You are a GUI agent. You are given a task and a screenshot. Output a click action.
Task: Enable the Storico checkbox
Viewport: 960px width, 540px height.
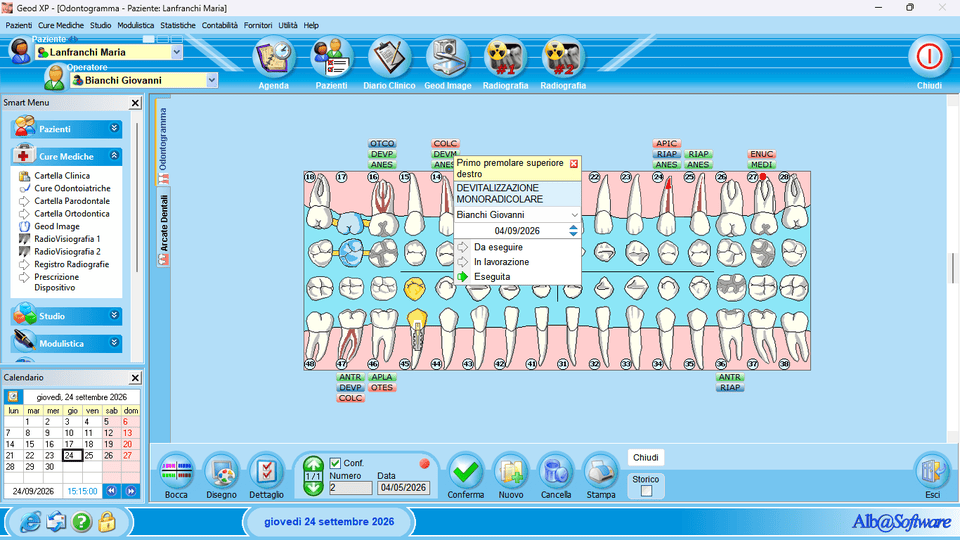(x=647, y=491)
